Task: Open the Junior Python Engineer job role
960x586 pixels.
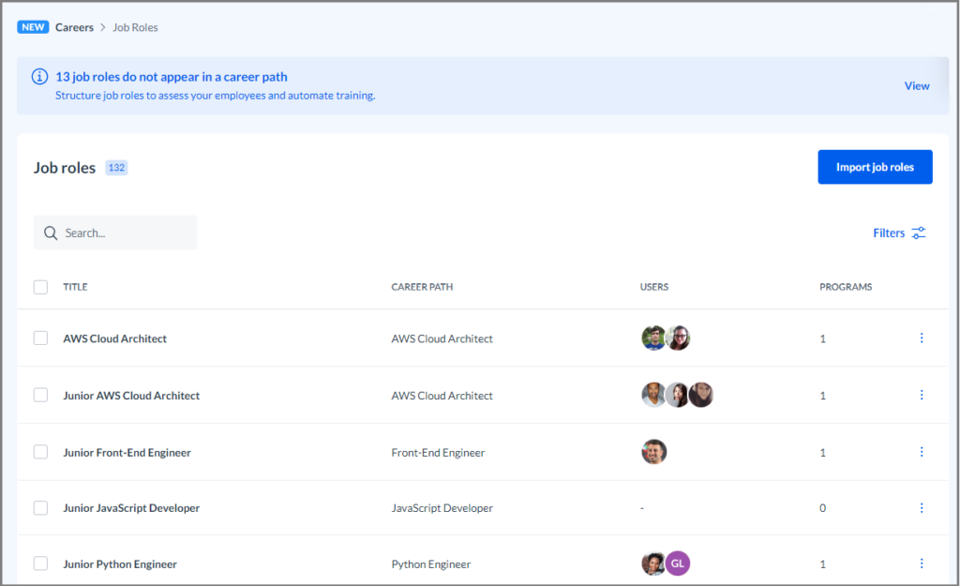Action: point(120,564)
